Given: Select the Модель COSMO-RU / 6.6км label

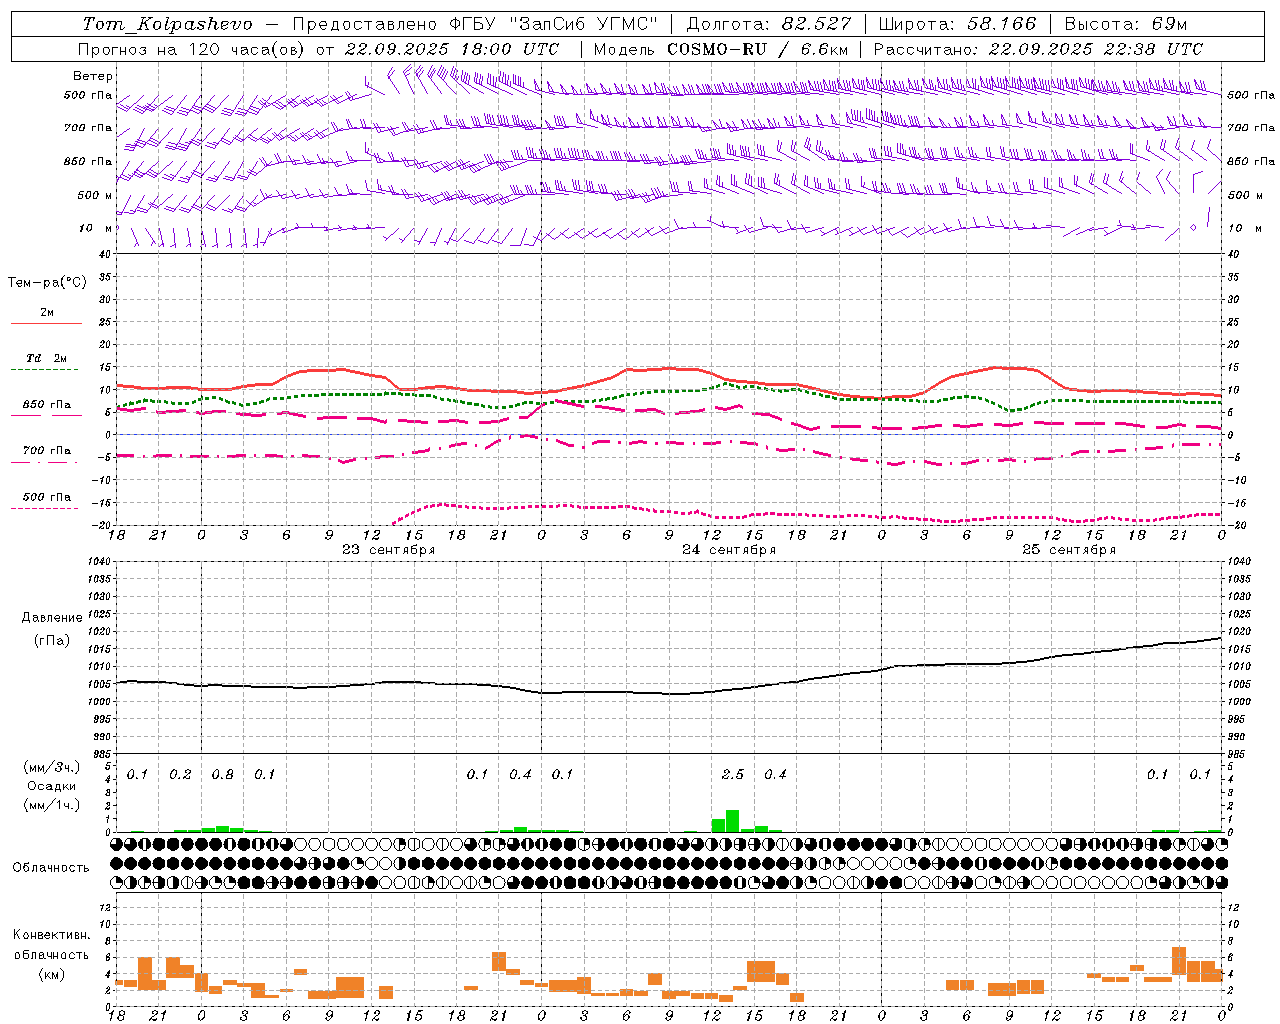Looking at the screenshot, I should tap(721, 49).
